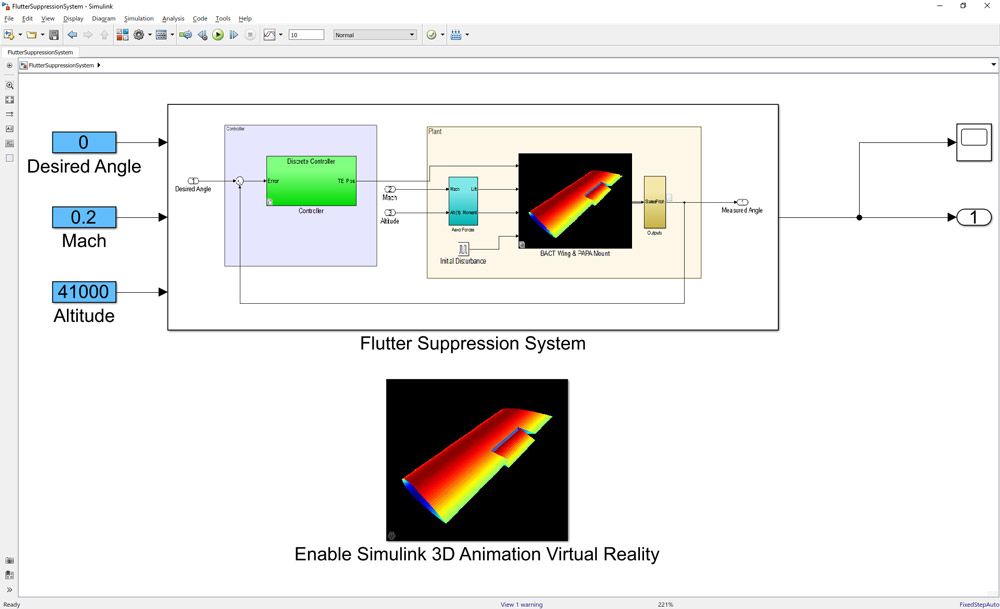
Task: Open Model Configuration Parameters gear icon
Action: point(138,34)
